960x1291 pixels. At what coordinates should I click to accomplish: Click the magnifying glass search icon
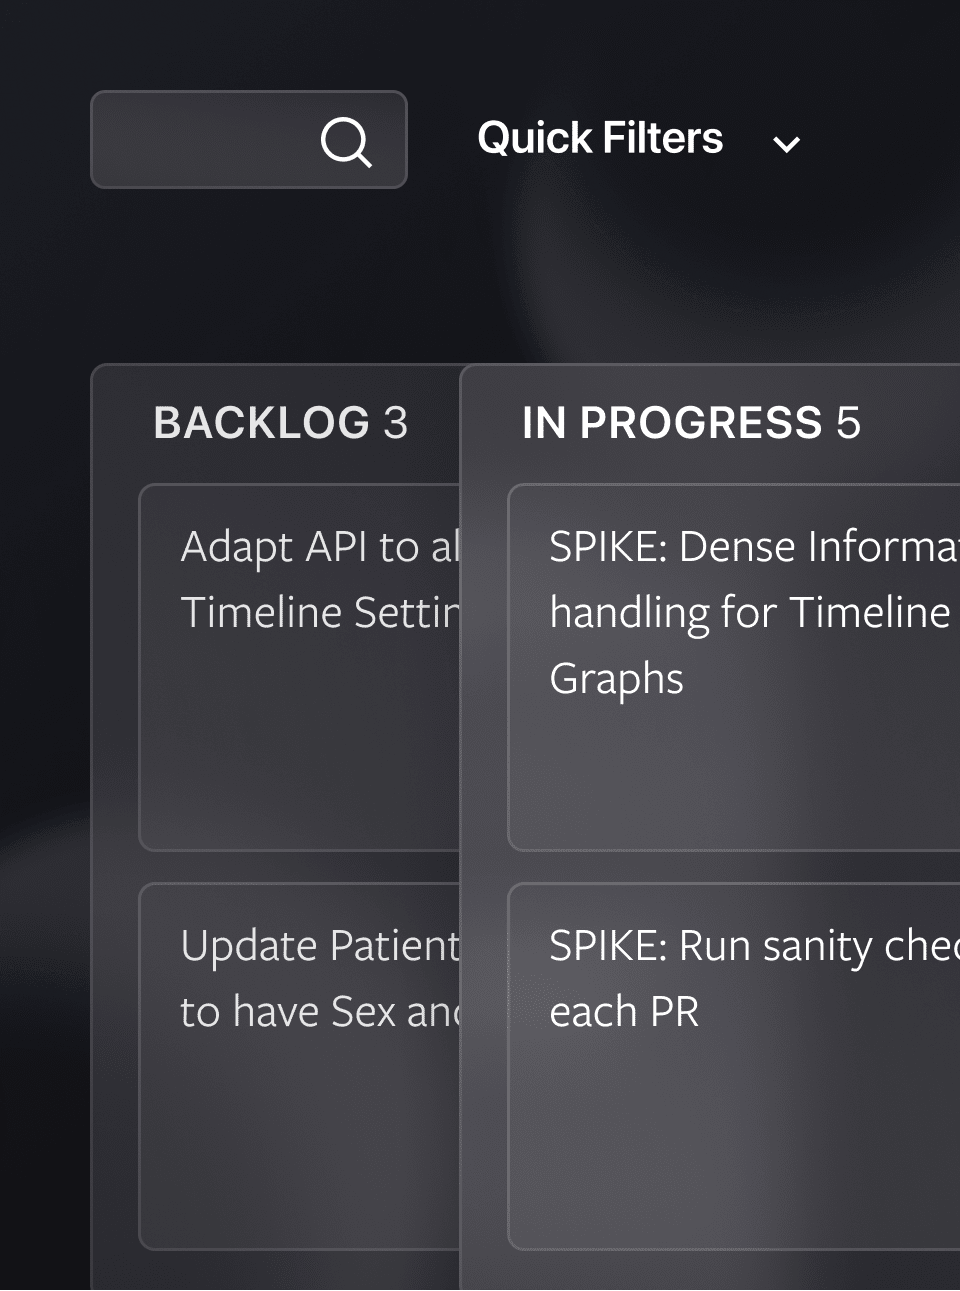click(346, 141)
